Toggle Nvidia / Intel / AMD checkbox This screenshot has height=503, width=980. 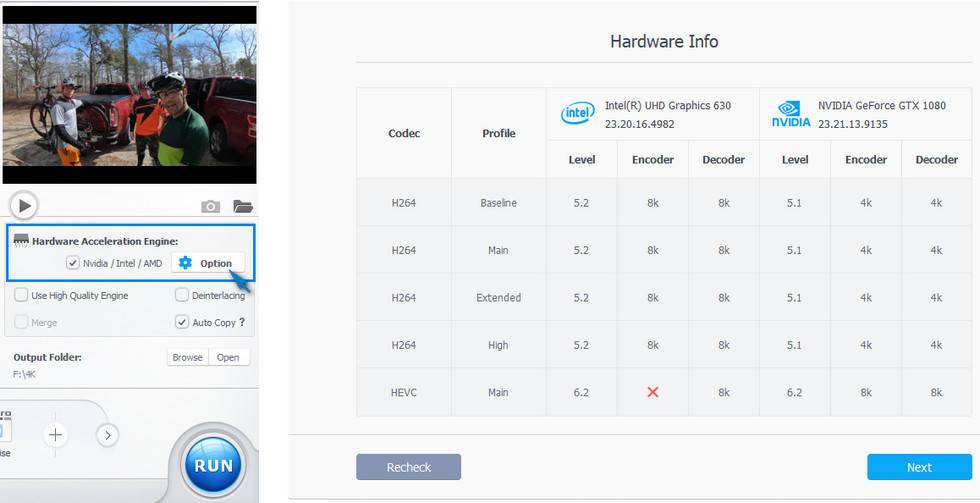pyautogui.click(x=73, y=263)
